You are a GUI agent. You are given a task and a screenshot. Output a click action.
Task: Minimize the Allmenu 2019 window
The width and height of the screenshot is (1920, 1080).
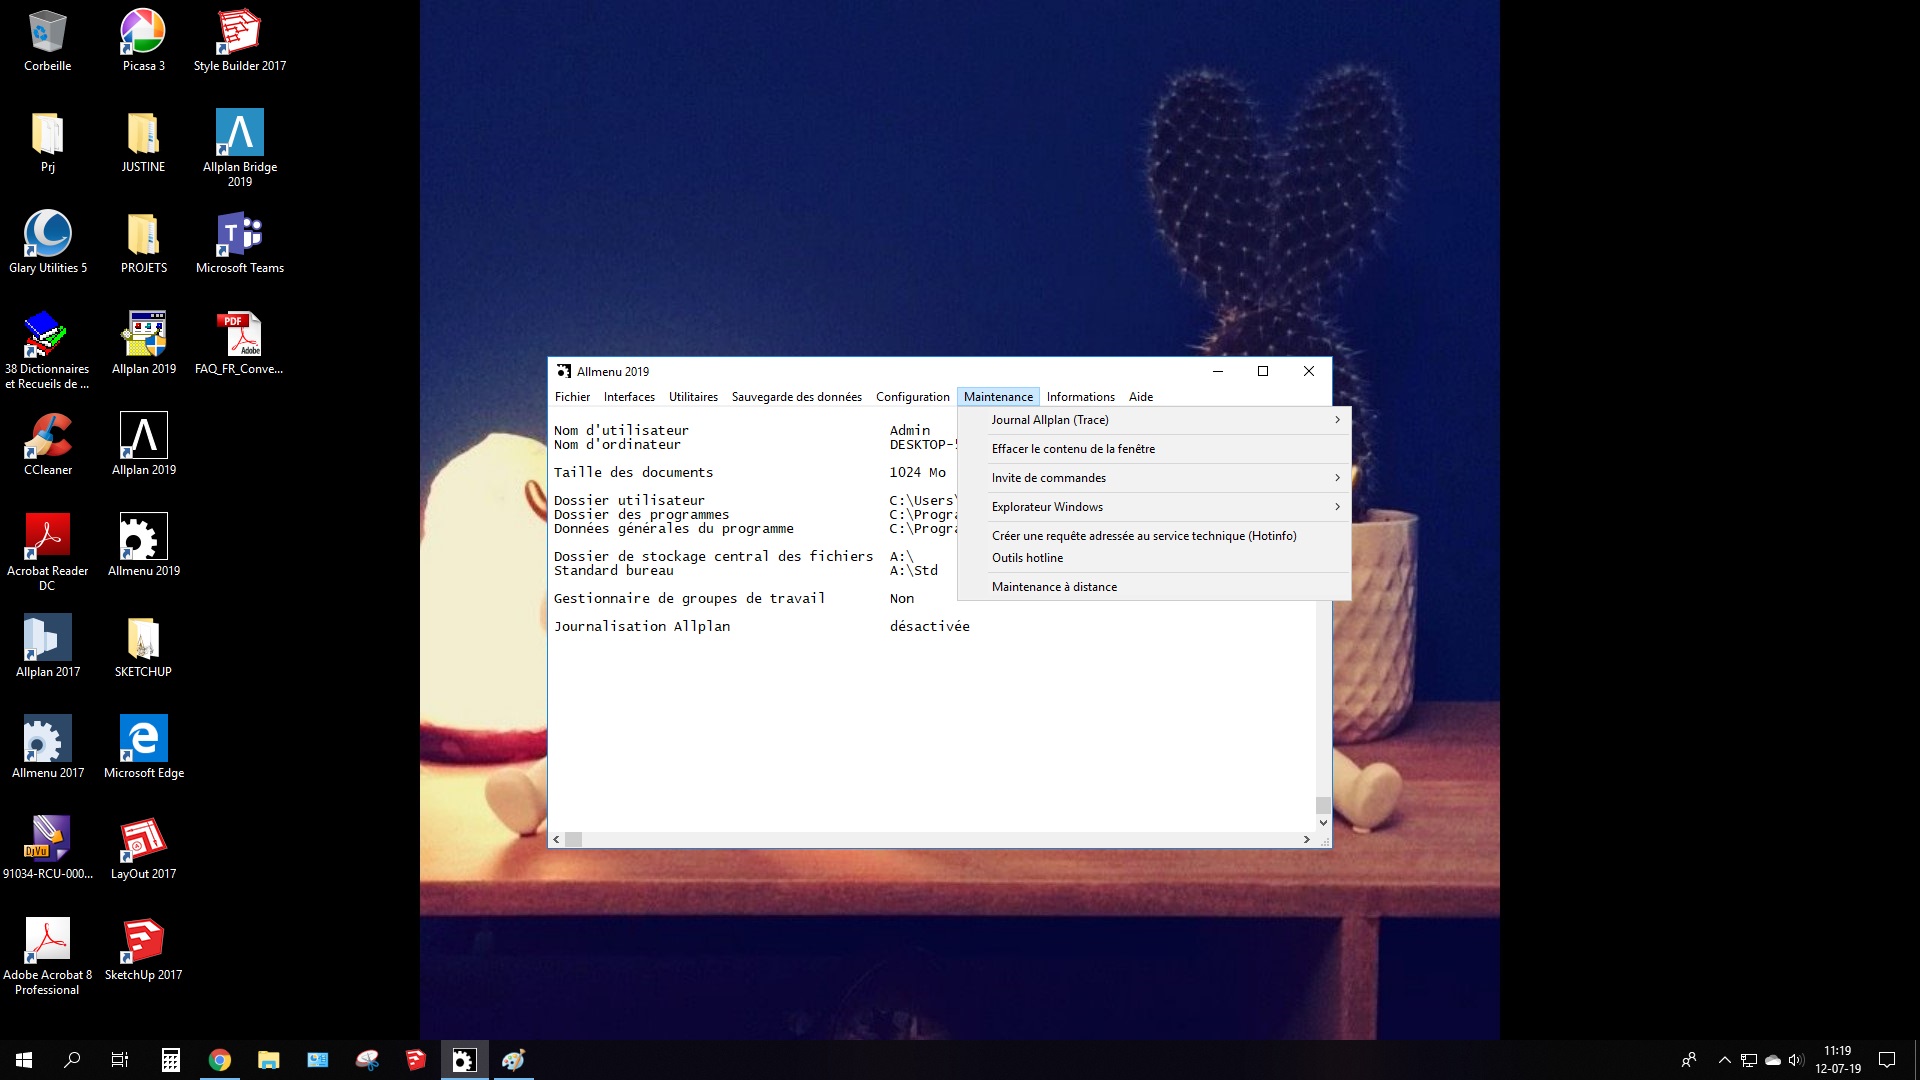(1217, 371)
